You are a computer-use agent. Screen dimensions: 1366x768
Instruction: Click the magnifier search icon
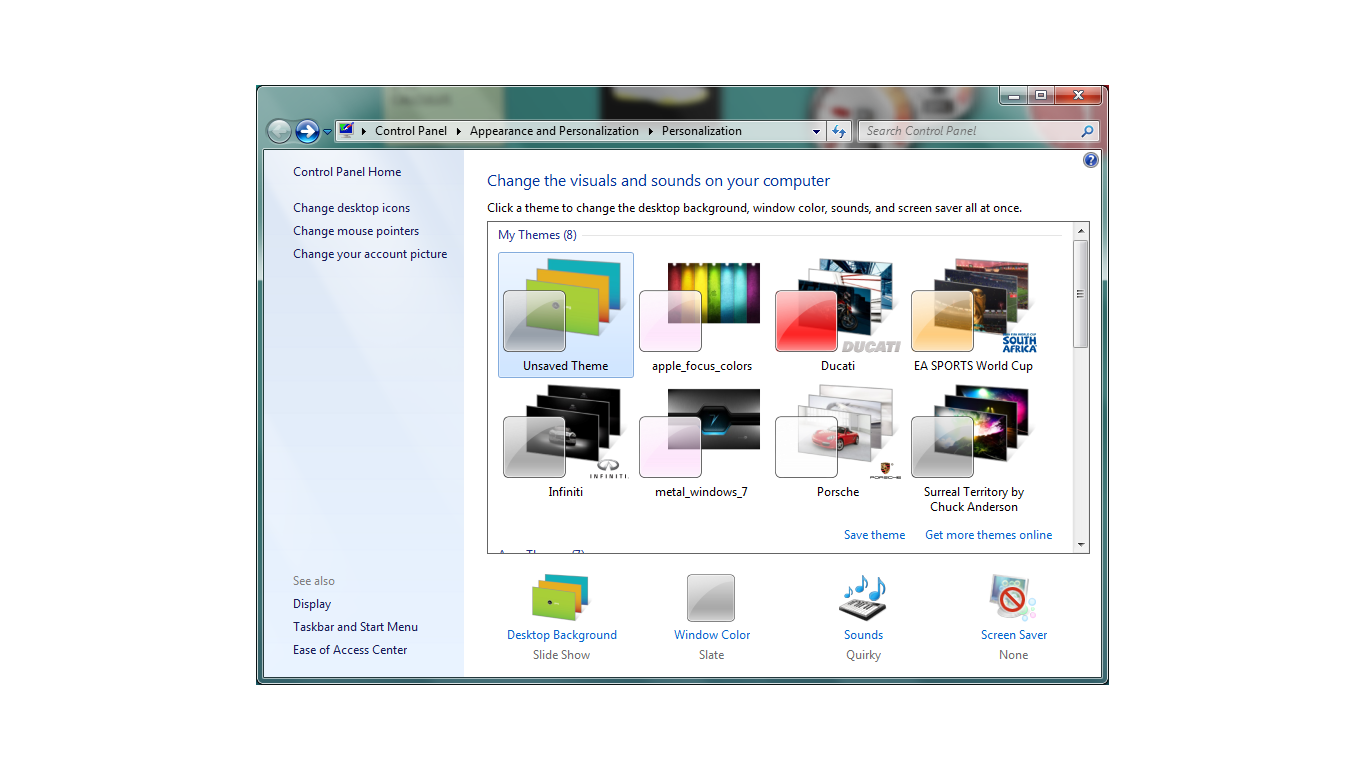(1088, 131)
